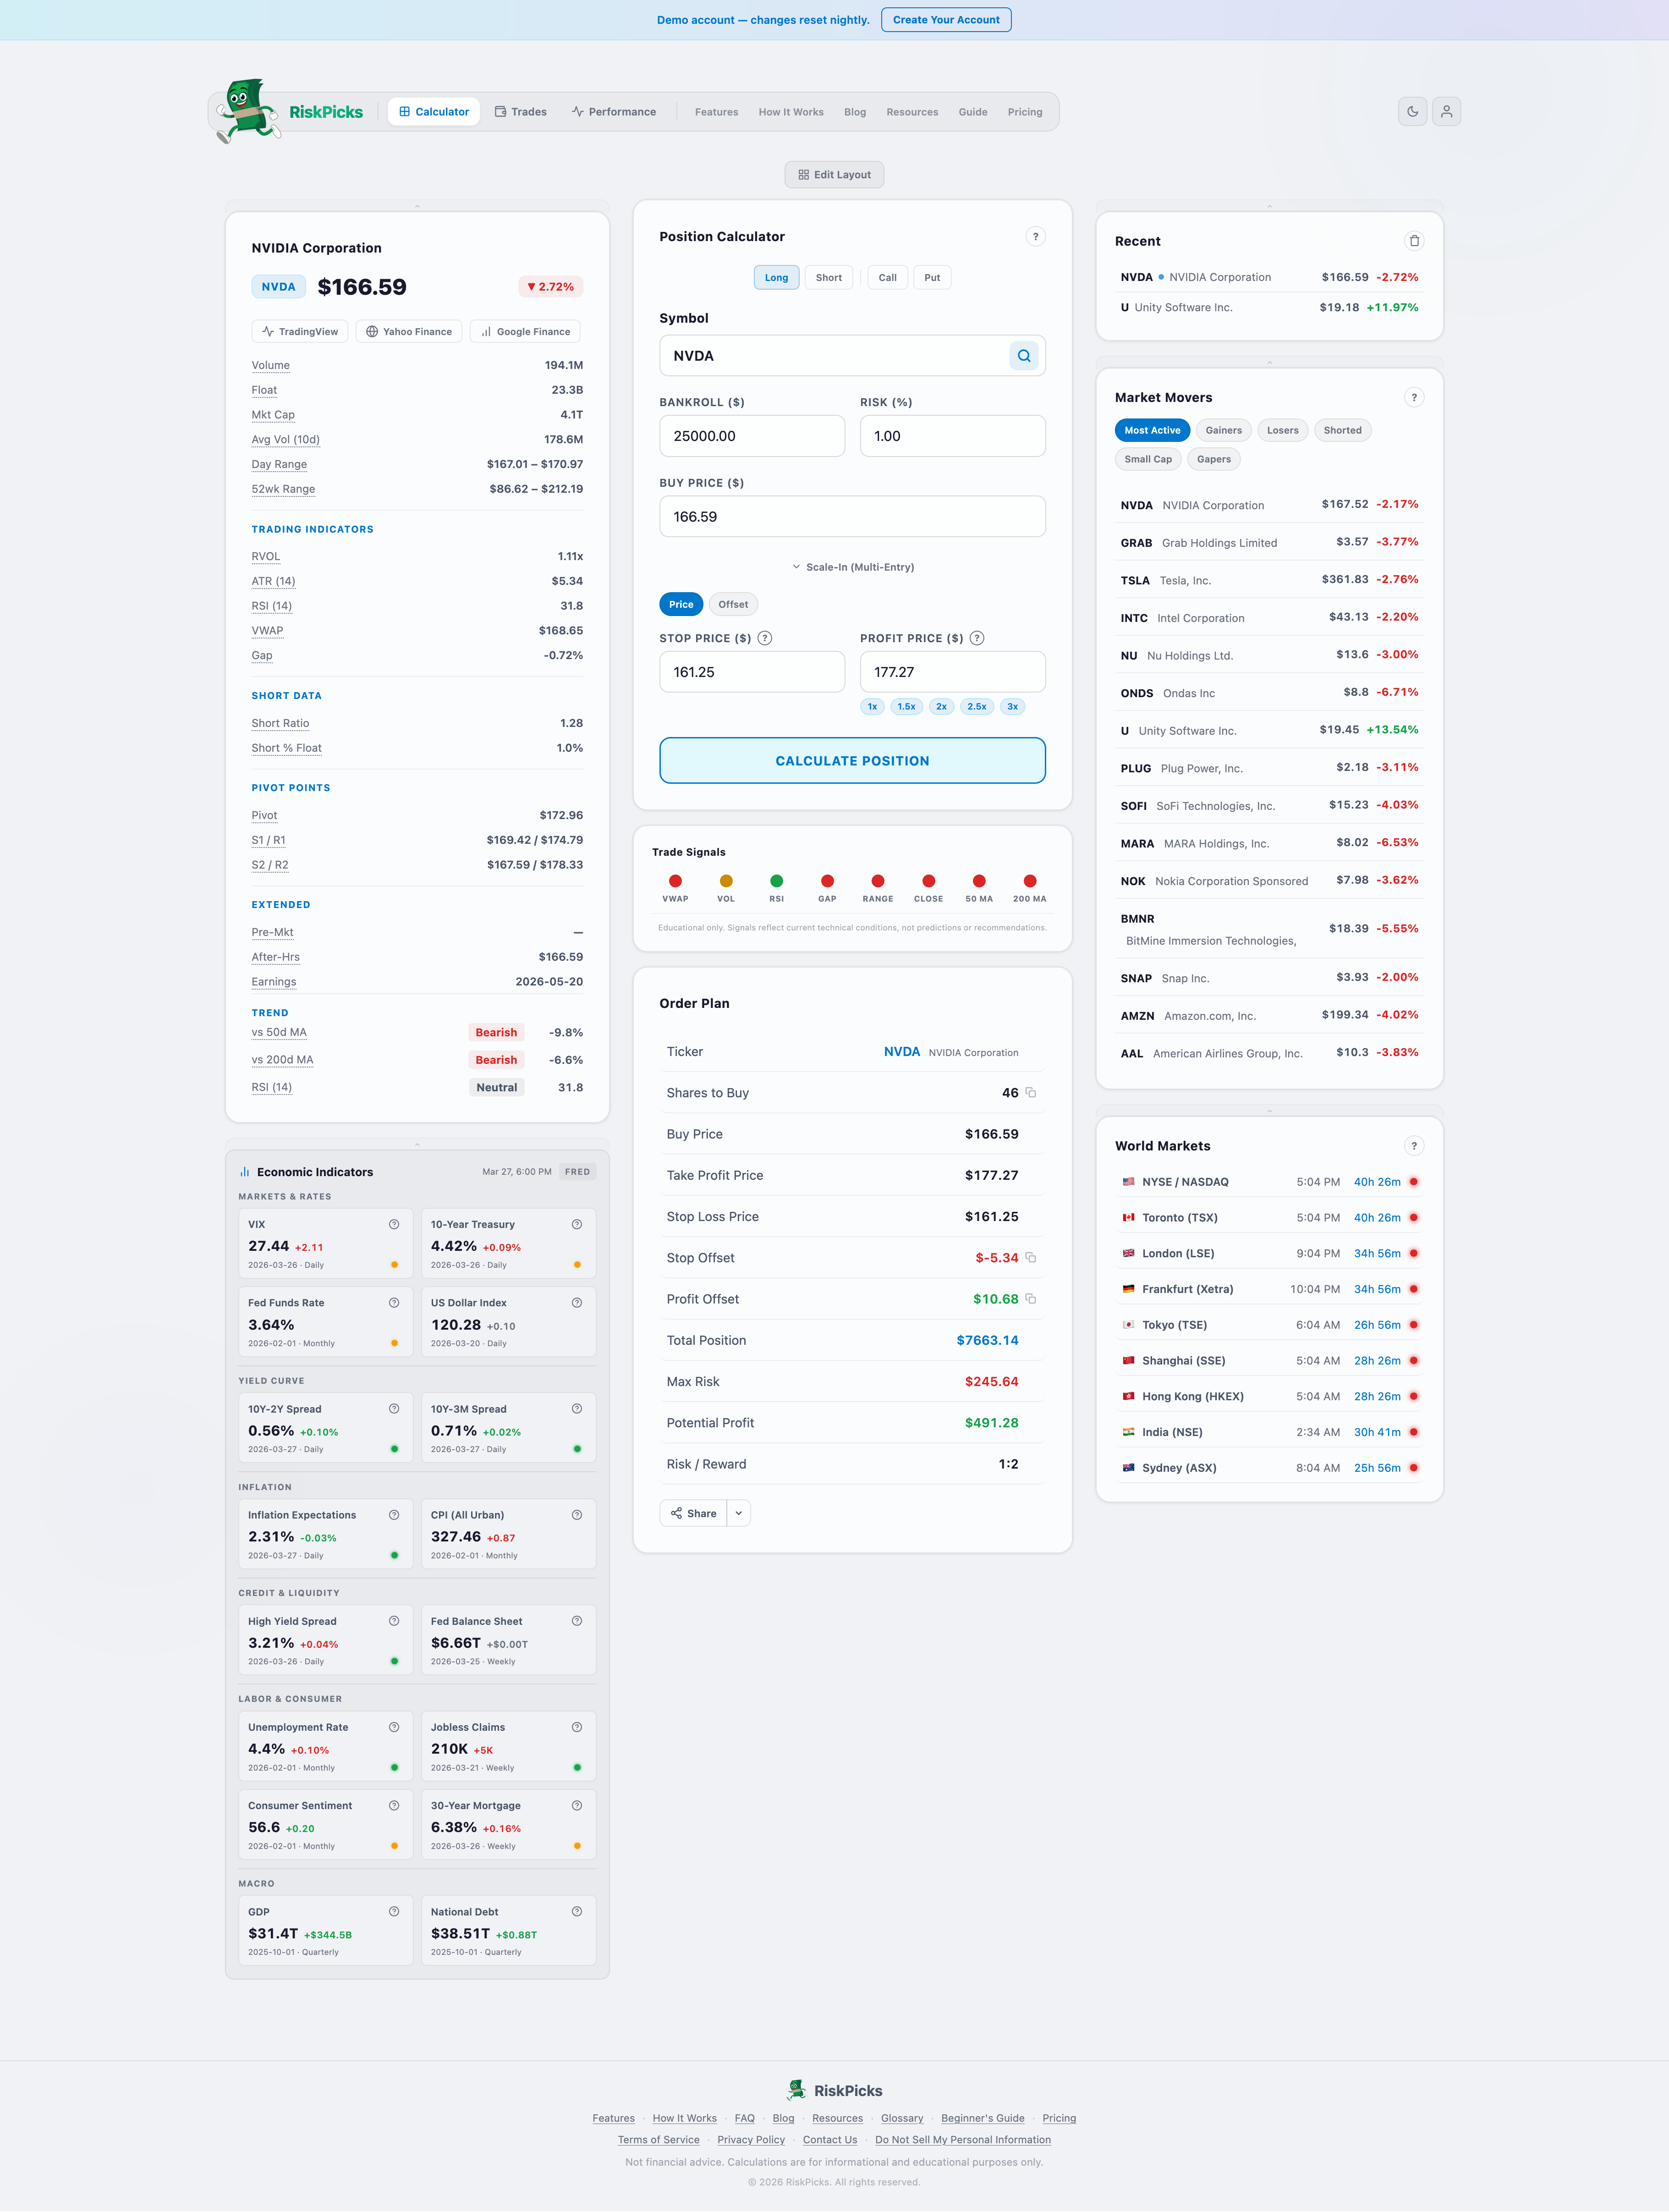Open Position Calculator help question mark

pos(1035,237)
